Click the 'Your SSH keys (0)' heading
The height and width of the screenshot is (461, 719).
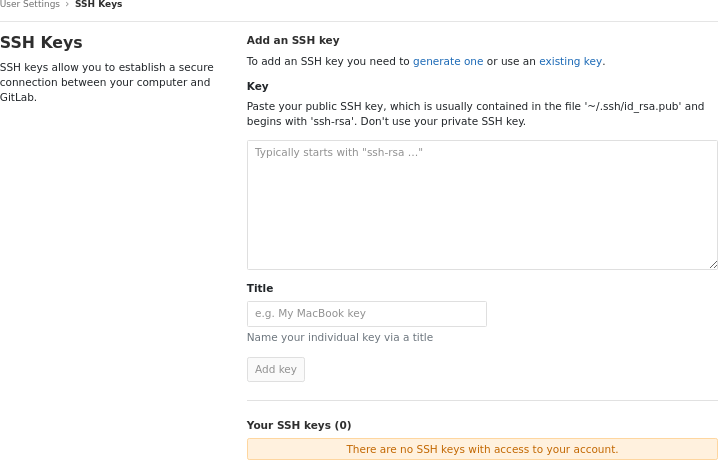tap(299, 425)
